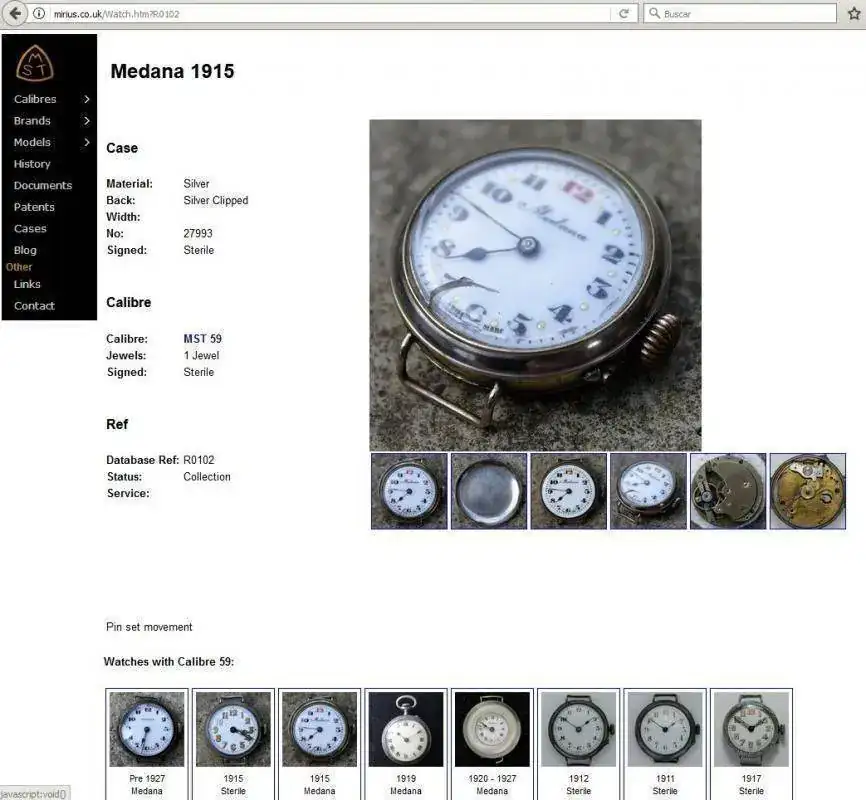Open the Patents section
The image size is (866, 800).
(x=34, y=207)
